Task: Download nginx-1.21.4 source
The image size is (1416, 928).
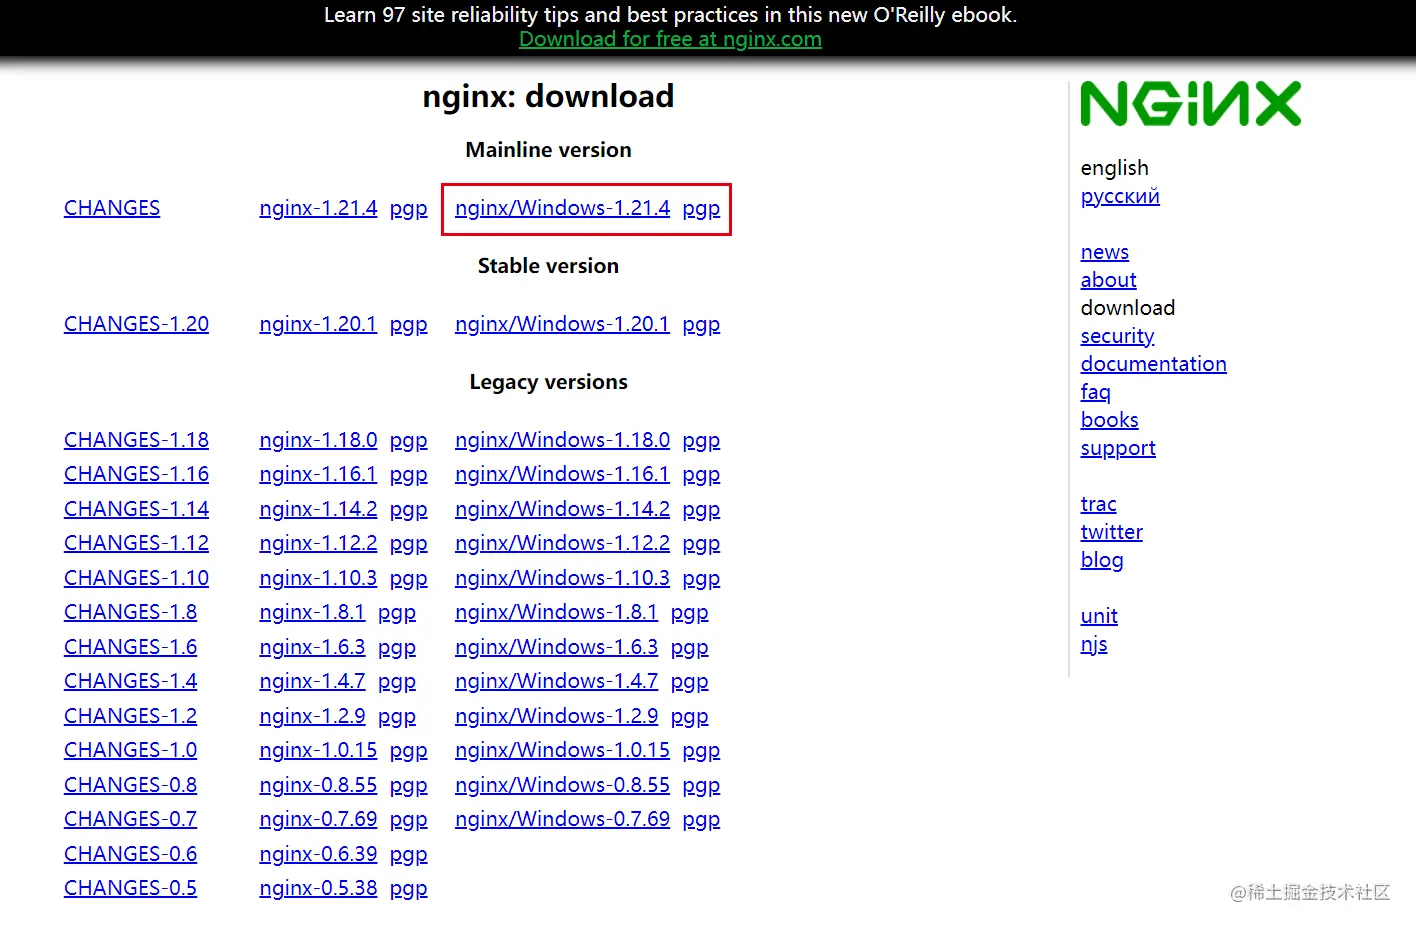Action: [x=318, y=208]
